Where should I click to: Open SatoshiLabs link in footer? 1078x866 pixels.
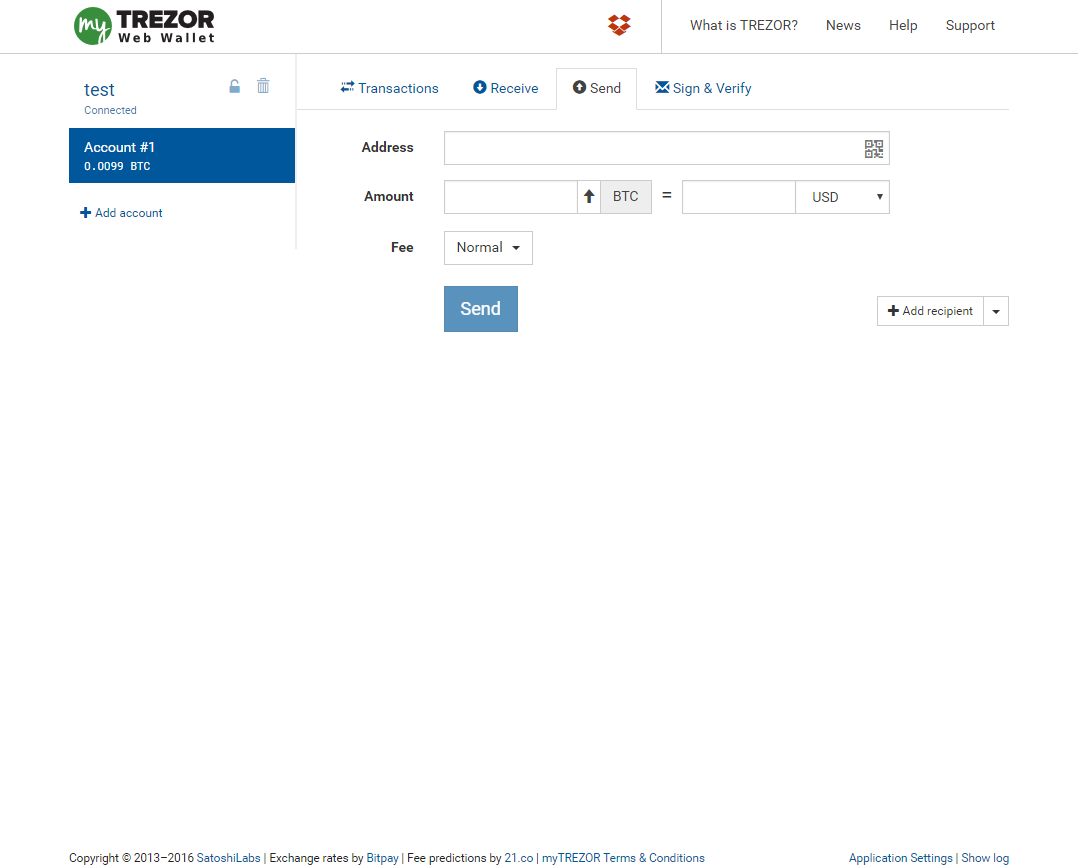(228, 858)
